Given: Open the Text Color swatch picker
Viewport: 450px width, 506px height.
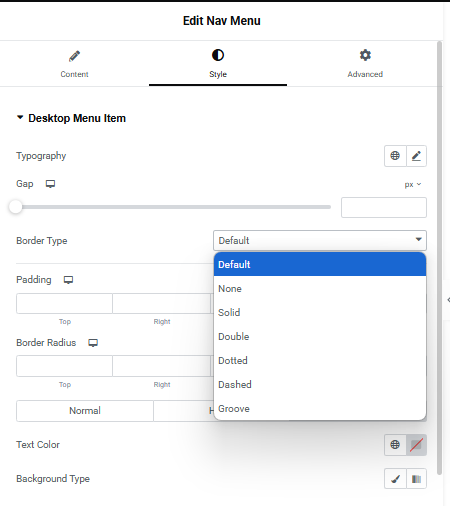Looking at the screenshot, I should click(416, 445).
